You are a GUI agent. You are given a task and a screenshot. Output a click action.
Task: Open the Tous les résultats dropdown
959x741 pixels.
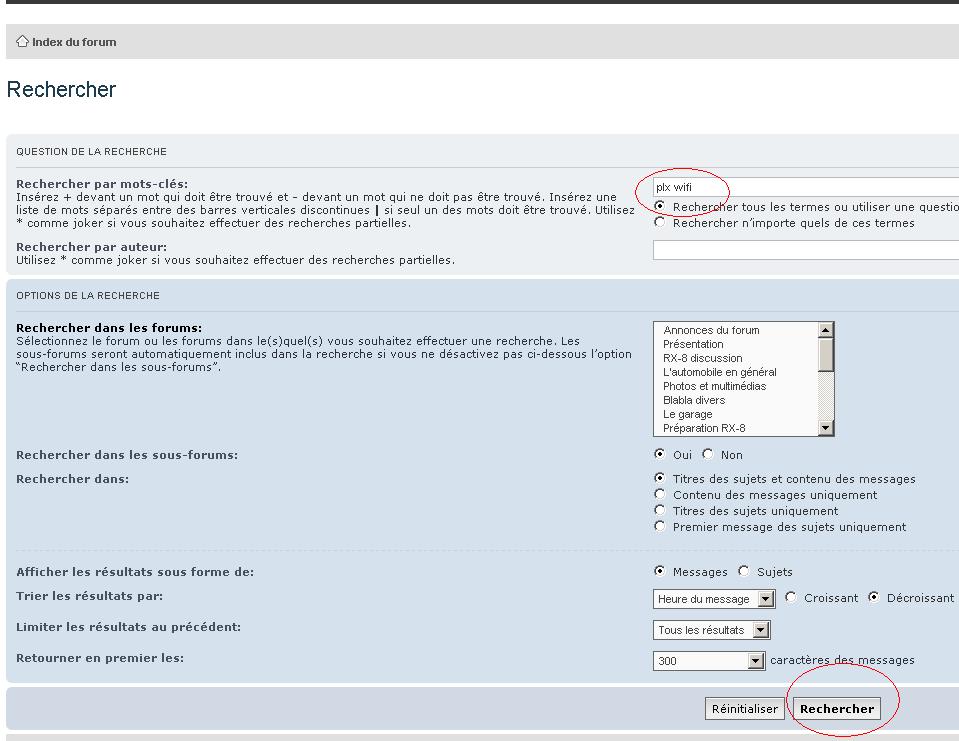click(711, 630)
